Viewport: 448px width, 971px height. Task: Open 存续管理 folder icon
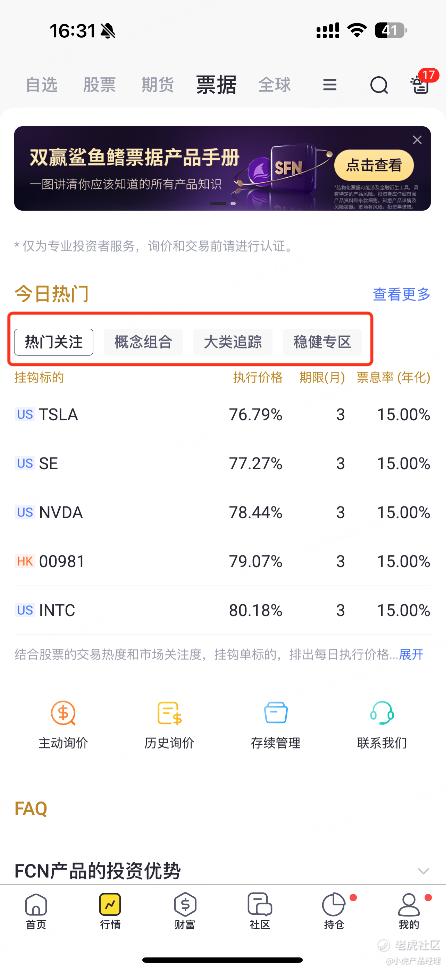click(x=276, y=713)
